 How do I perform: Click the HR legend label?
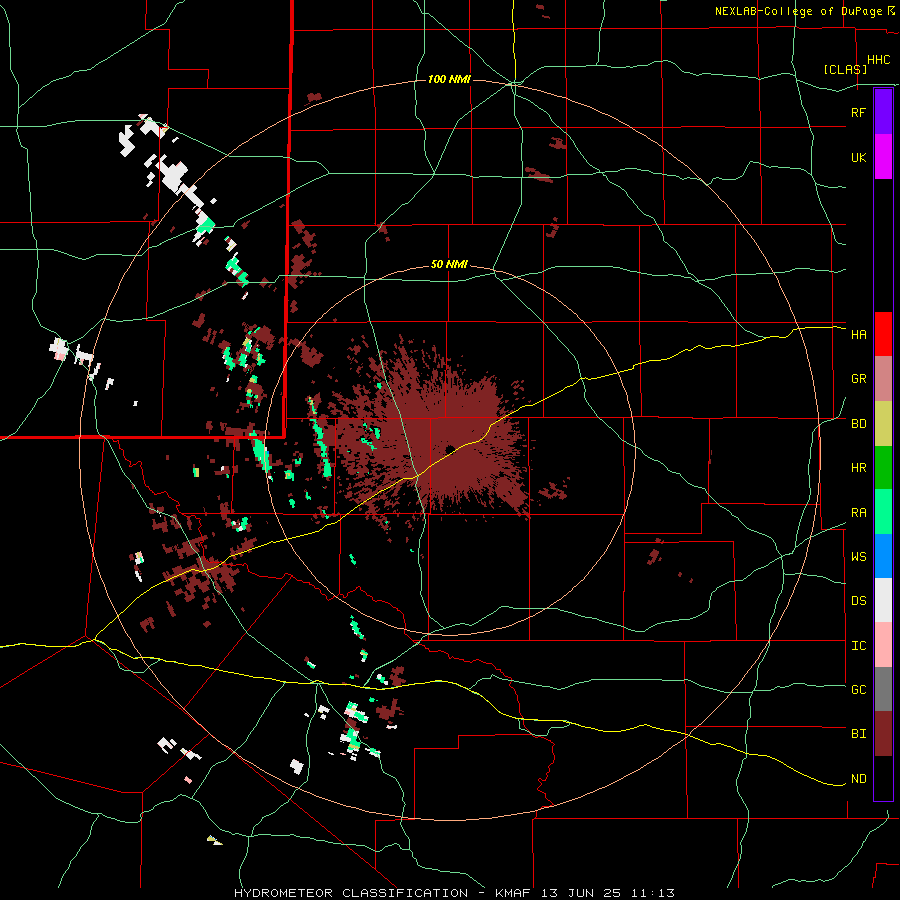click(x=858, y=468)
